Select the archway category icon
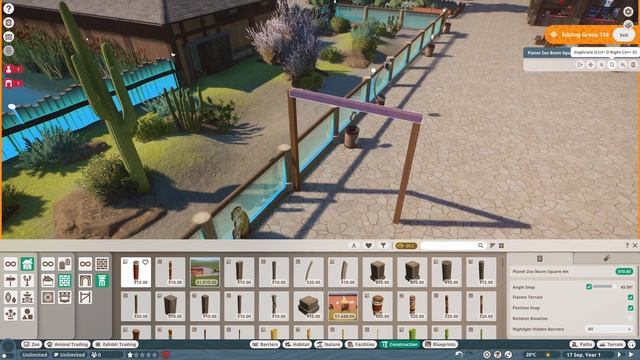This screenshot has height=360, width=640. point(85,280)
